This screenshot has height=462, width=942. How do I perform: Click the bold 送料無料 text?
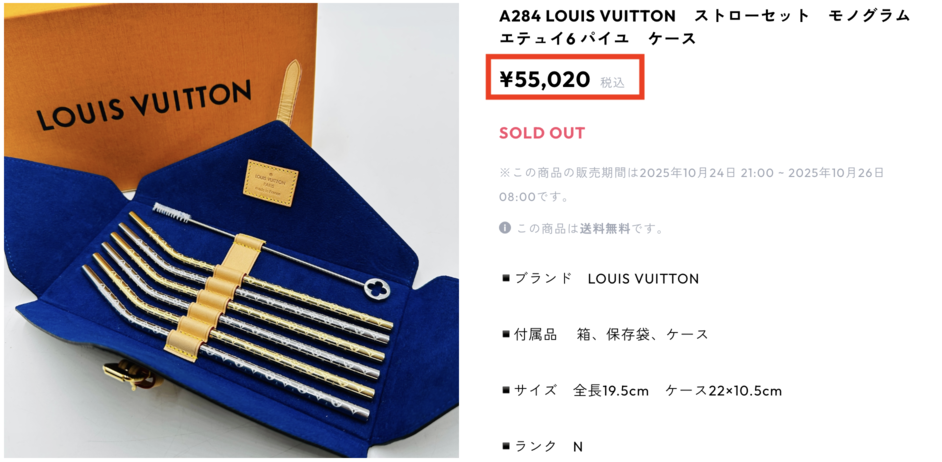coord(605,229)
